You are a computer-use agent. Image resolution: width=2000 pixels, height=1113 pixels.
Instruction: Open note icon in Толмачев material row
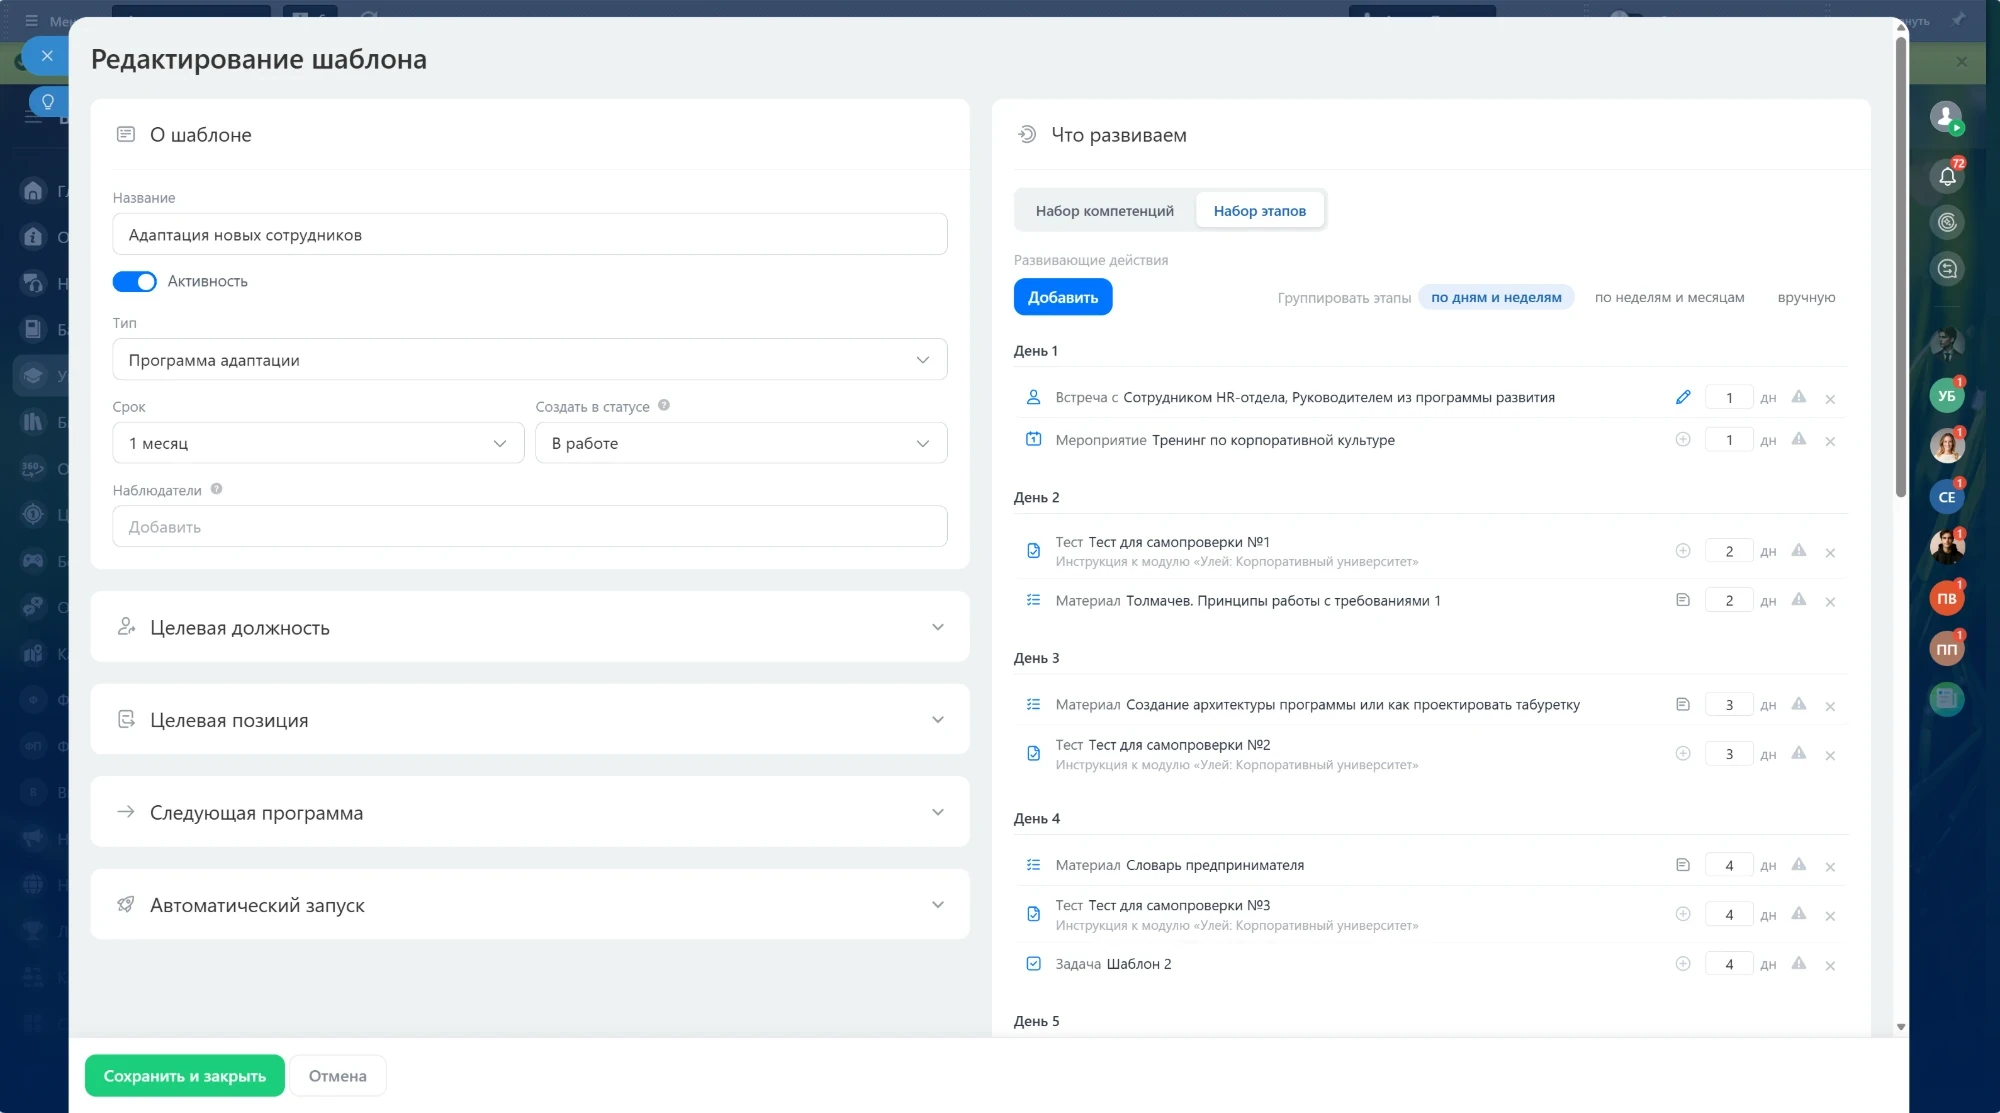tap(1683, 600)
